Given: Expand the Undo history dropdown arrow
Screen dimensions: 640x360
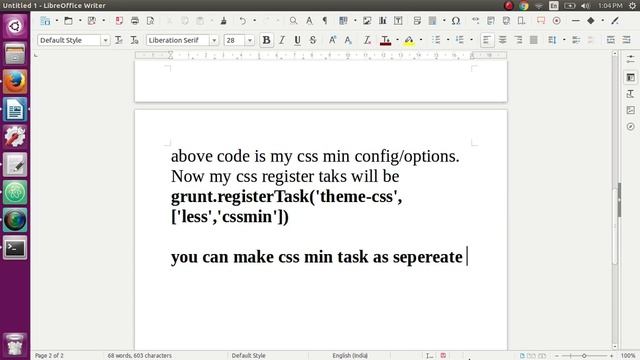Looking at the screenshot, I should point(254,21).
